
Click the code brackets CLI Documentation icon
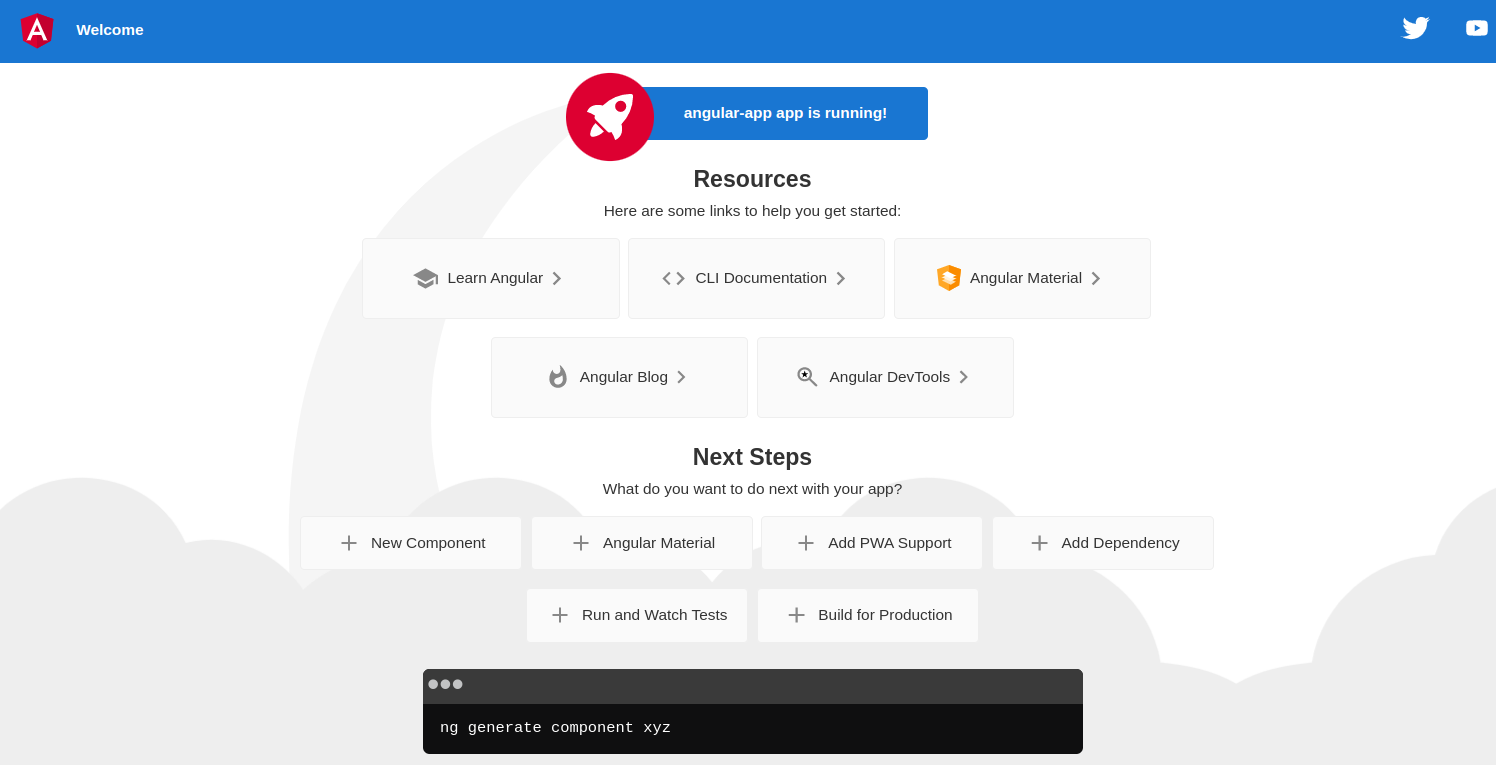(673, 278)
